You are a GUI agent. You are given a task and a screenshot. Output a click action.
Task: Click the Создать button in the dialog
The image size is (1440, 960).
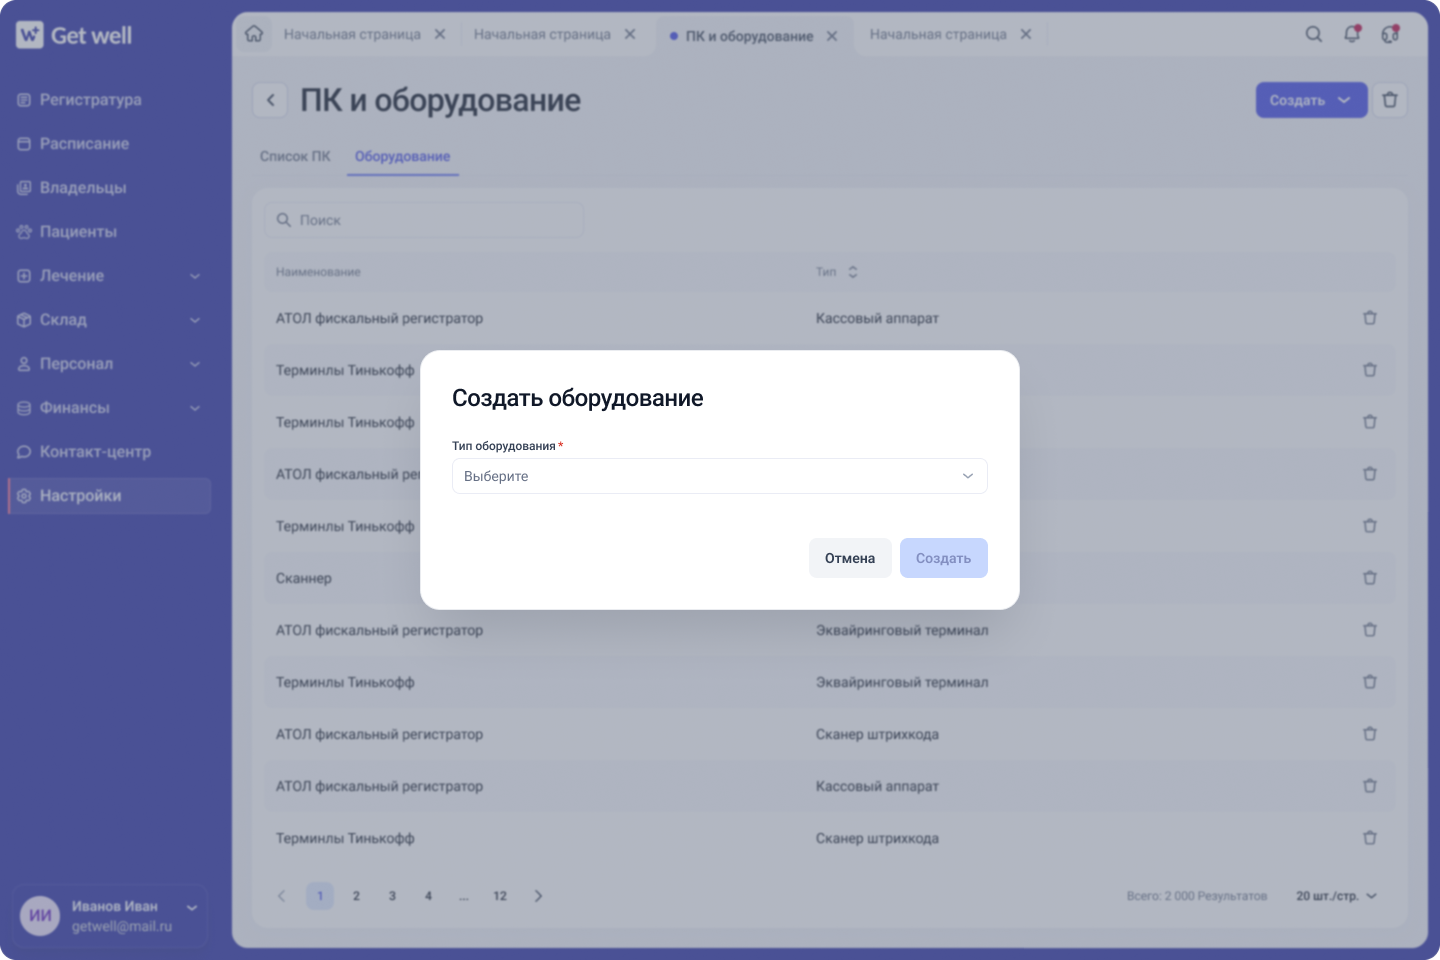tap(943, 558)
